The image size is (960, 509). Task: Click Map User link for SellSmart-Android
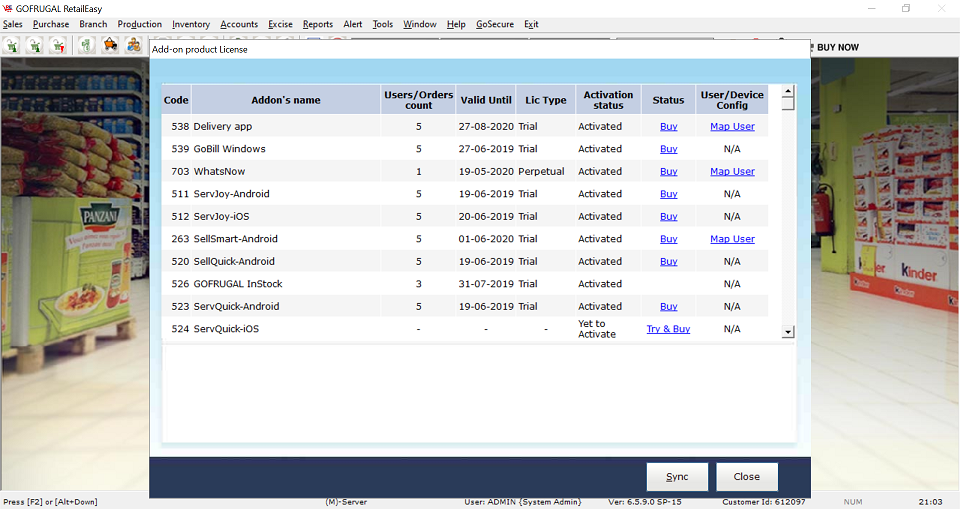pyautogui.click(x=732, y=239)
